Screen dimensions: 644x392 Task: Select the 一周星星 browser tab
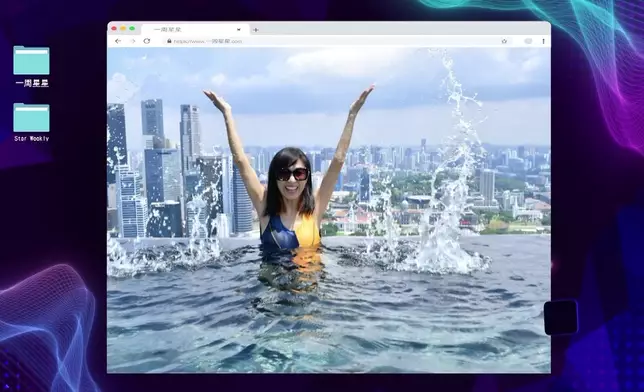(195, 30)
